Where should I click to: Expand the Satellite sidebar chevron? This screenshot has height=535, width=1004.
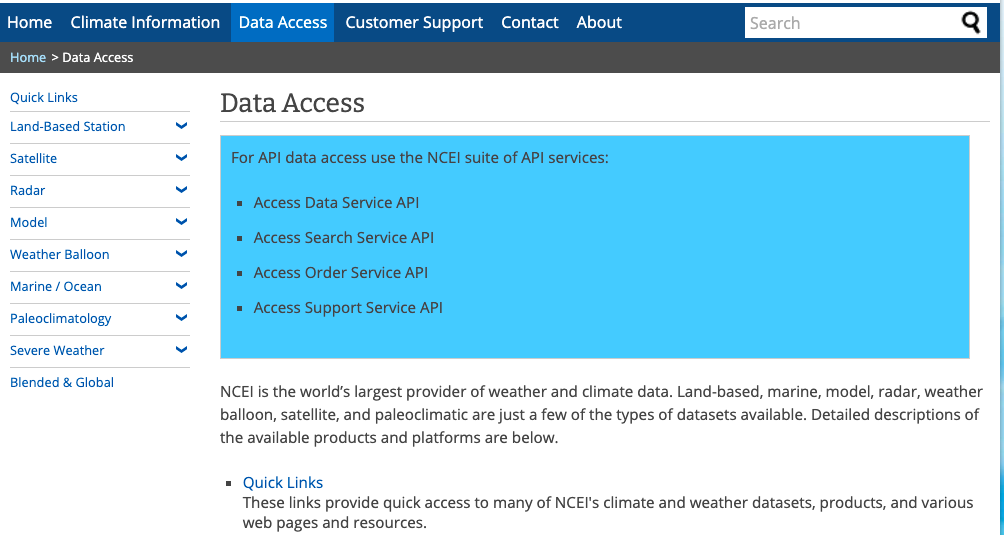point(181,158)
